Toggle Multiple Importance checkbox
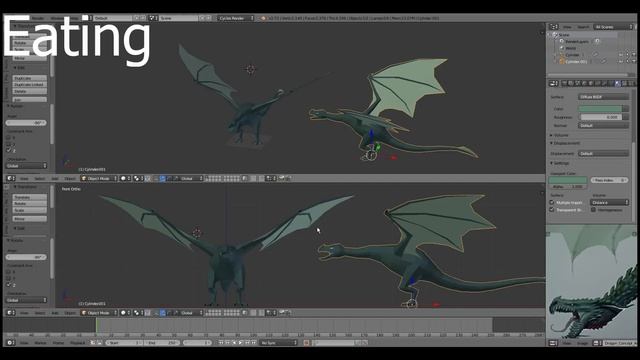 (552, 202)
